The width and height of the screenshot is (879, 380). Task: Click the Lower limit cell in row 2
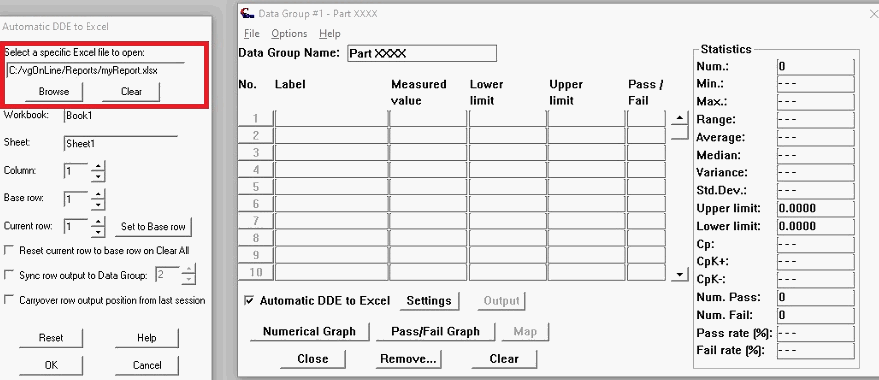point(507,135)
